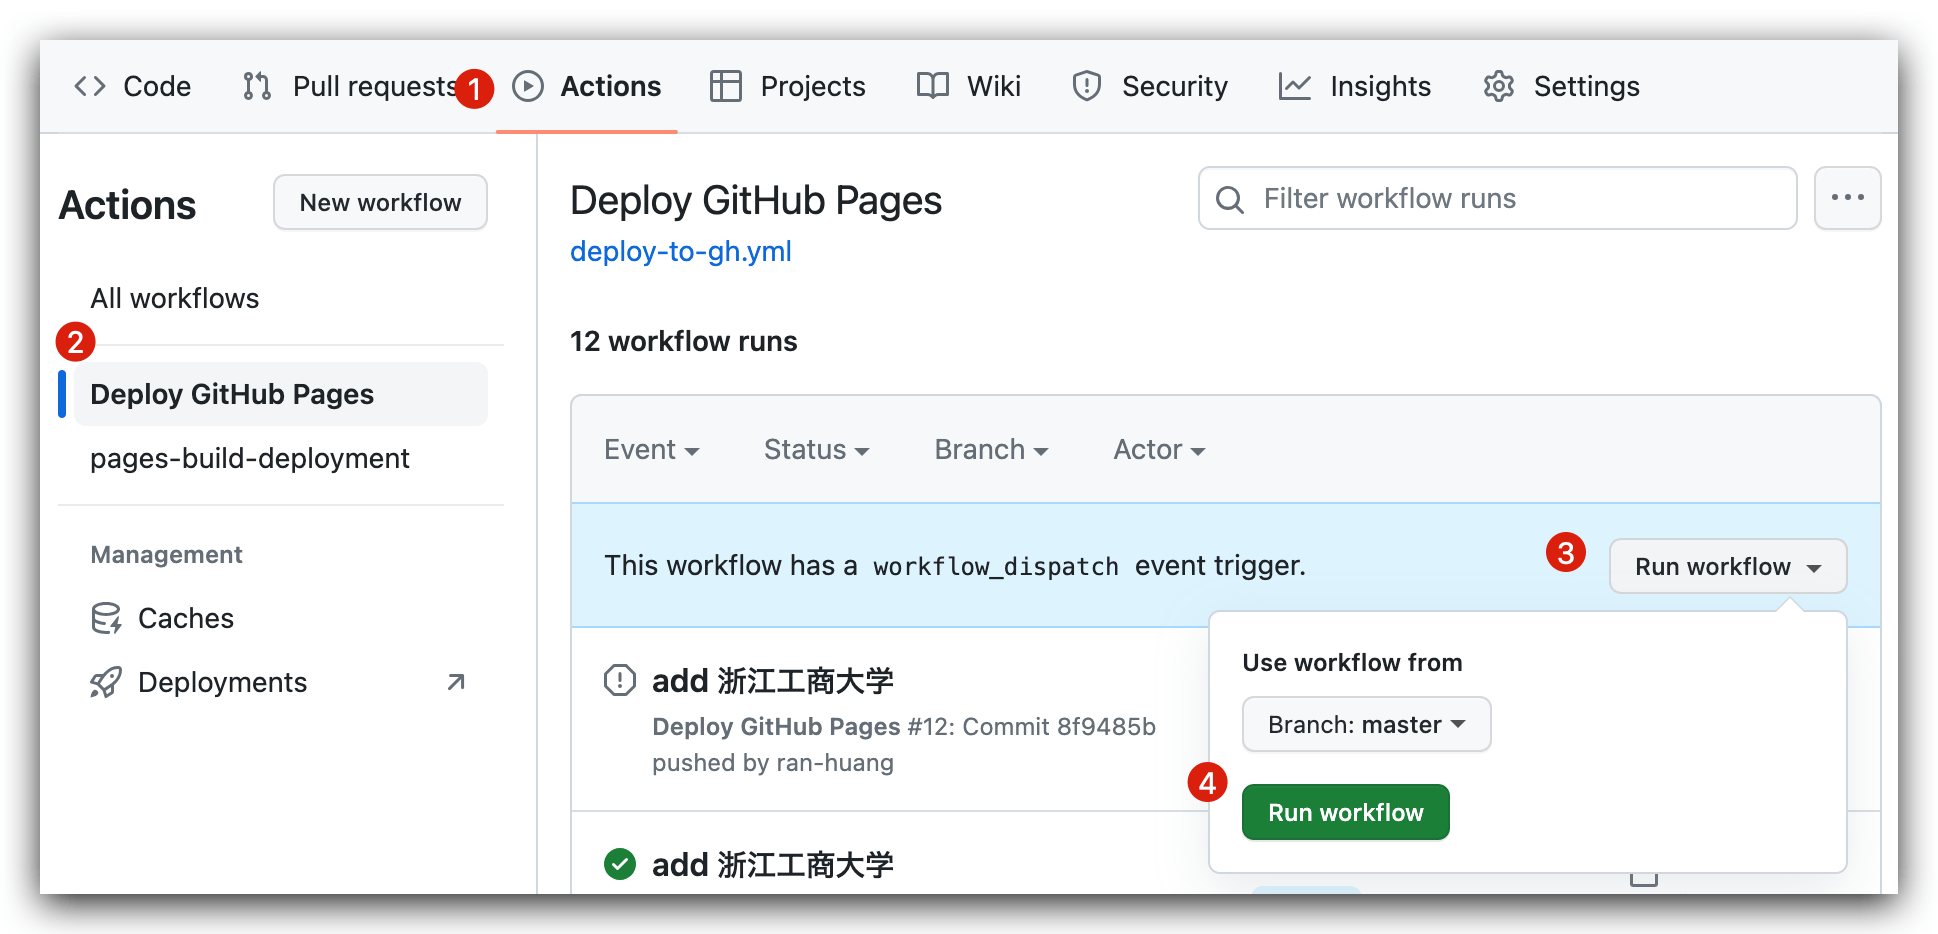The width and height of the screenshot is (1938, 934).
Task: Click the New workflow button
Action: 380,202
